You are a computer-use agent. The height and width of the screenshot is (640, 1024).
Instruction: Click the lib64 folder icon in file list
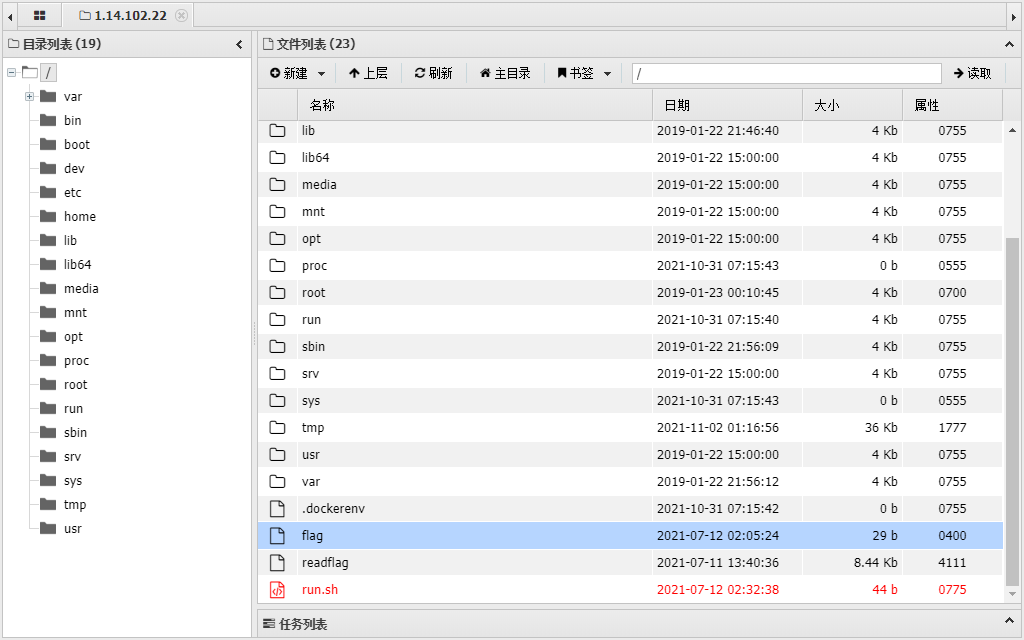point(278,157)
